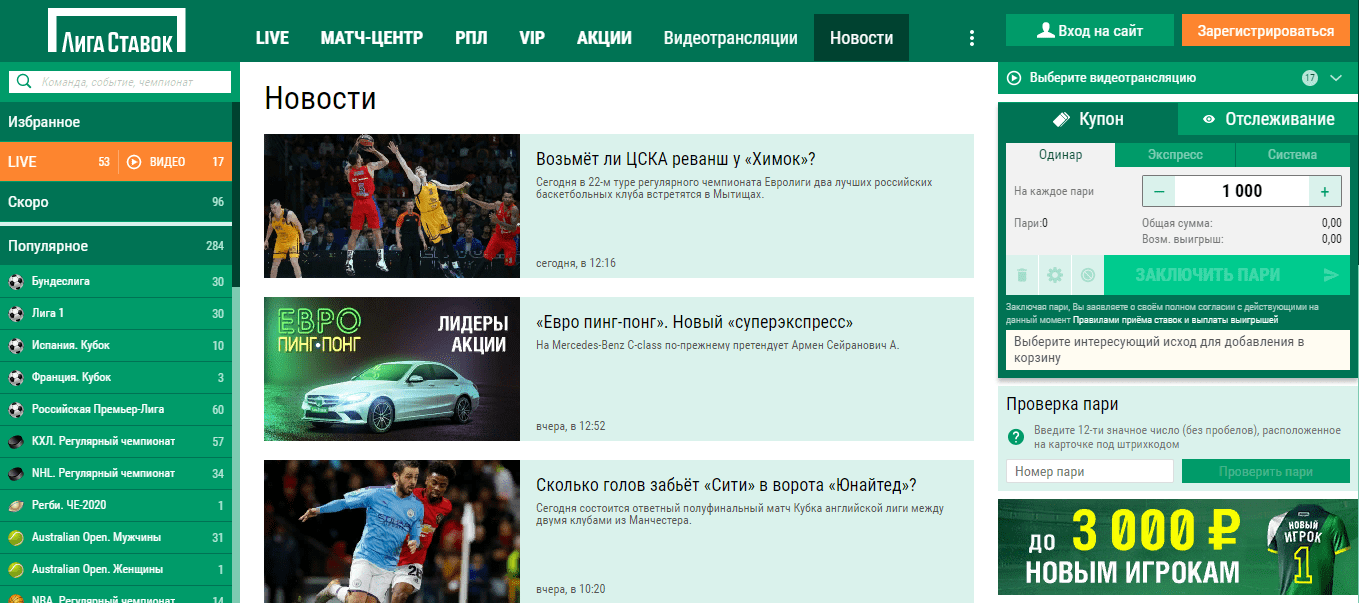Expand the video broadcast chevron

pyautogui.click(x=1335, y=77)
